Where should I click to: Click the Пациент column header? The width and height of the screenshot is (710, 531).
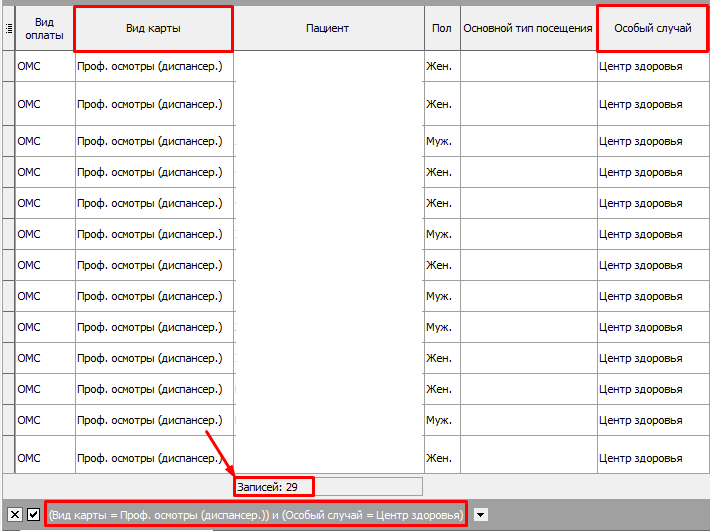point(327,29)
